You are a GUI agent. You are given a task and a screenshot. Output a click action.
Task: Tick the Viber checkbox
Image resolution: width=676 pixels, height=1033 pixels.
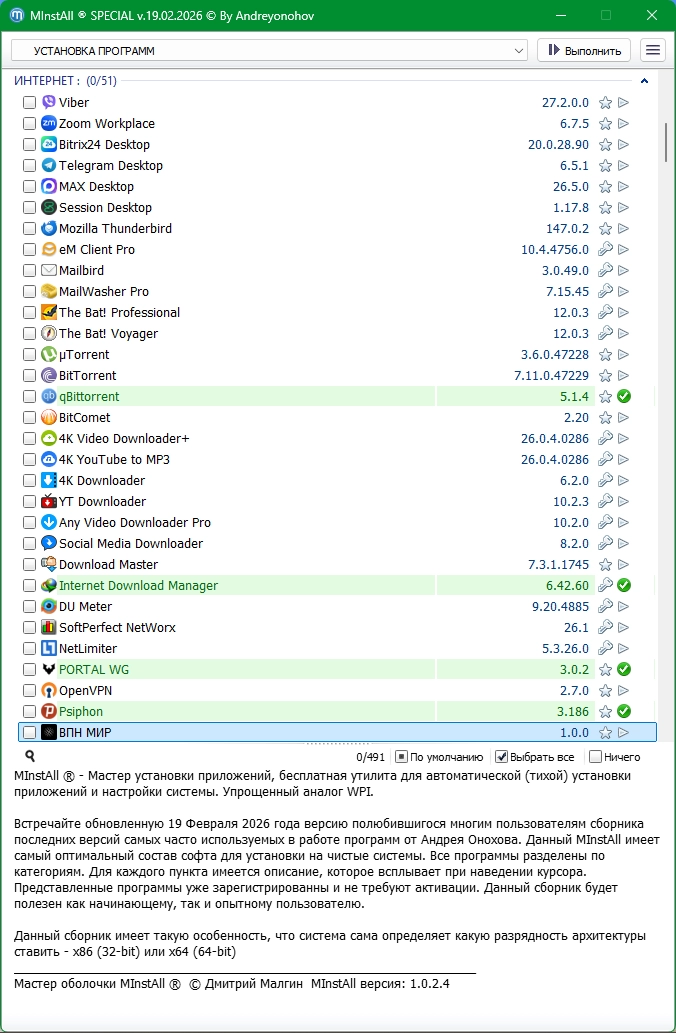pyautogui.click(x=29, y=102)
